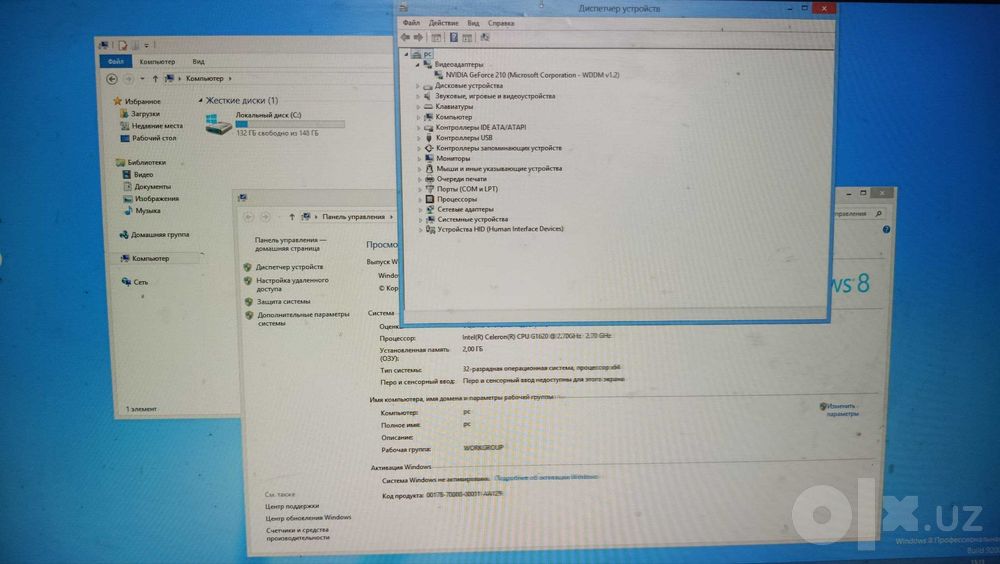The width and height of the screenshot is (1000, 564).
Task: Click the Windows activation details link
Action: click(x=547, y=477)
